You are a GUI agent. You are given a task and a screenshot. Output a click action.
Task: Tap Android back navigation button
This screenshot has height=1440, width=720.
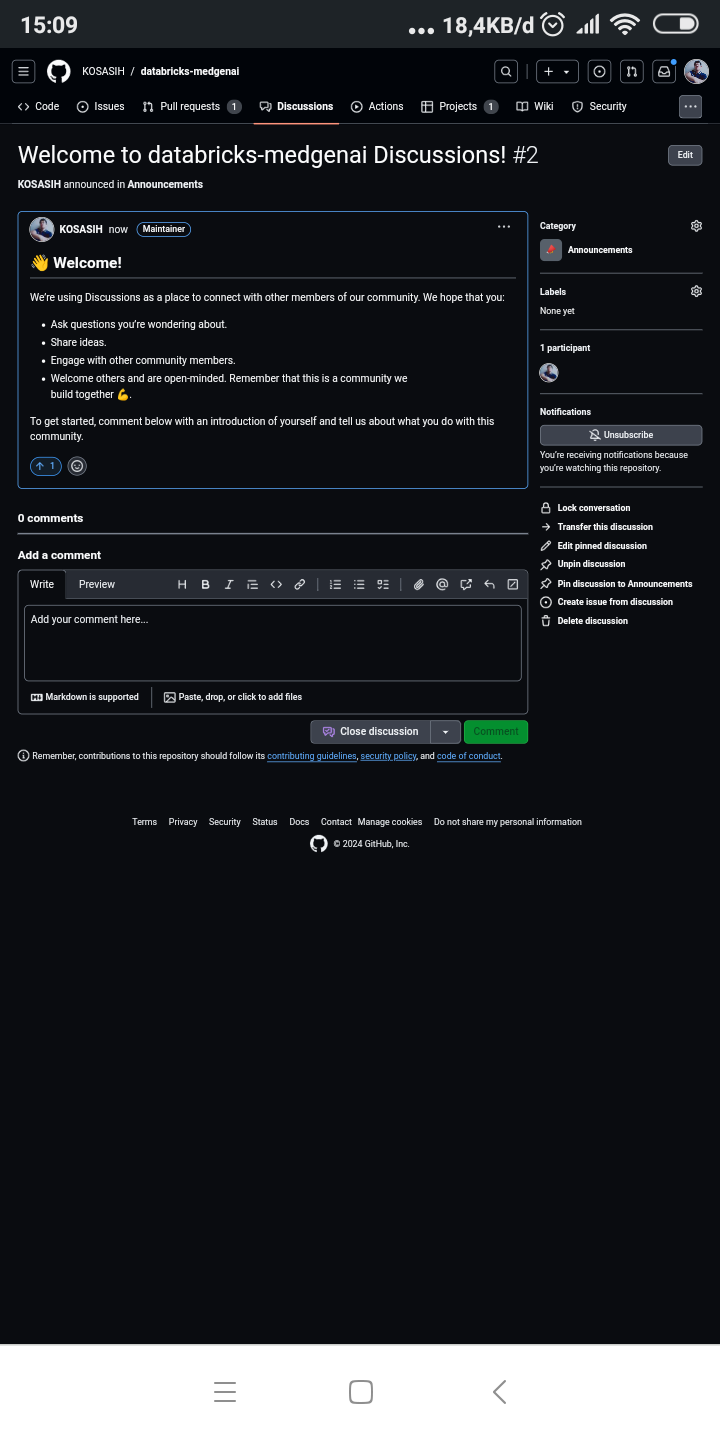[x=500, y=1392]
